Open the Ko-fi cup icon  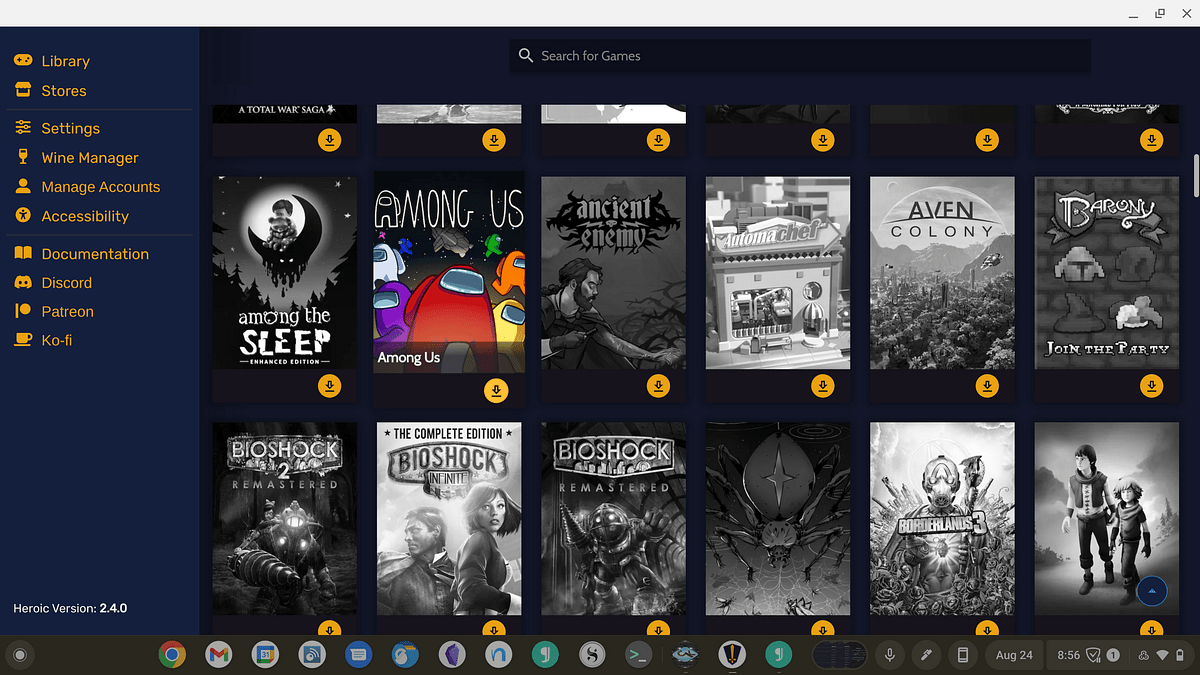tap(21, 340)
